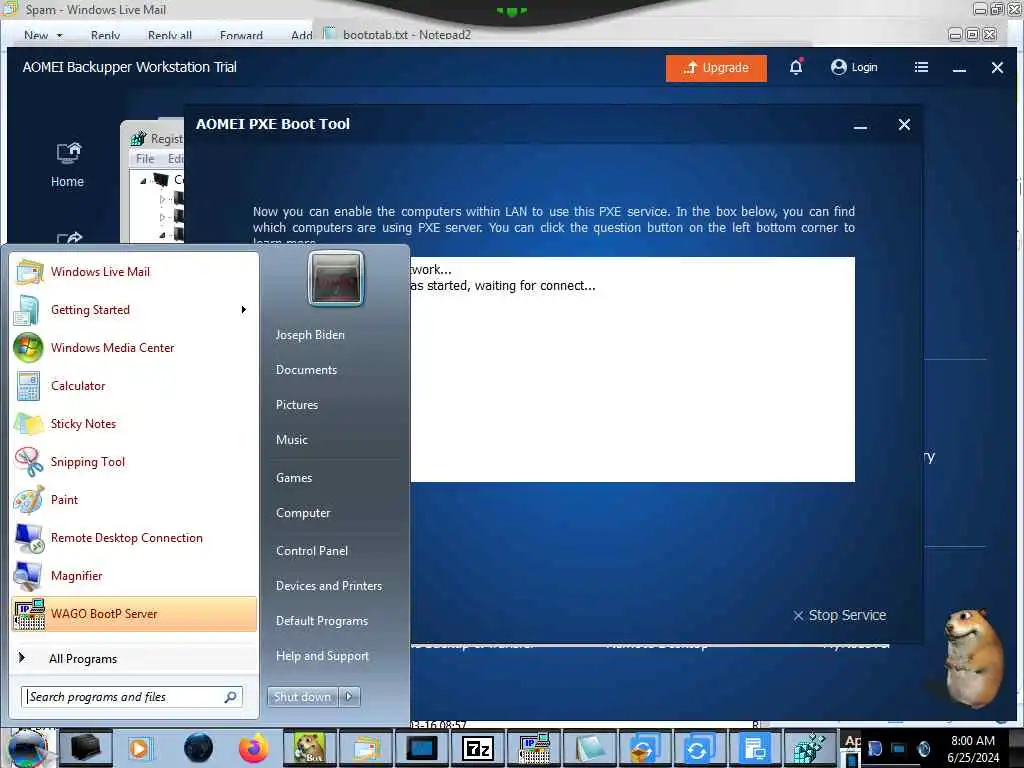The width and height of the screenshot is (1024, 768).
Task: Open the Registry Editor cubes taskbar icon
Action: pyautogui.click(x=808, y=748)
